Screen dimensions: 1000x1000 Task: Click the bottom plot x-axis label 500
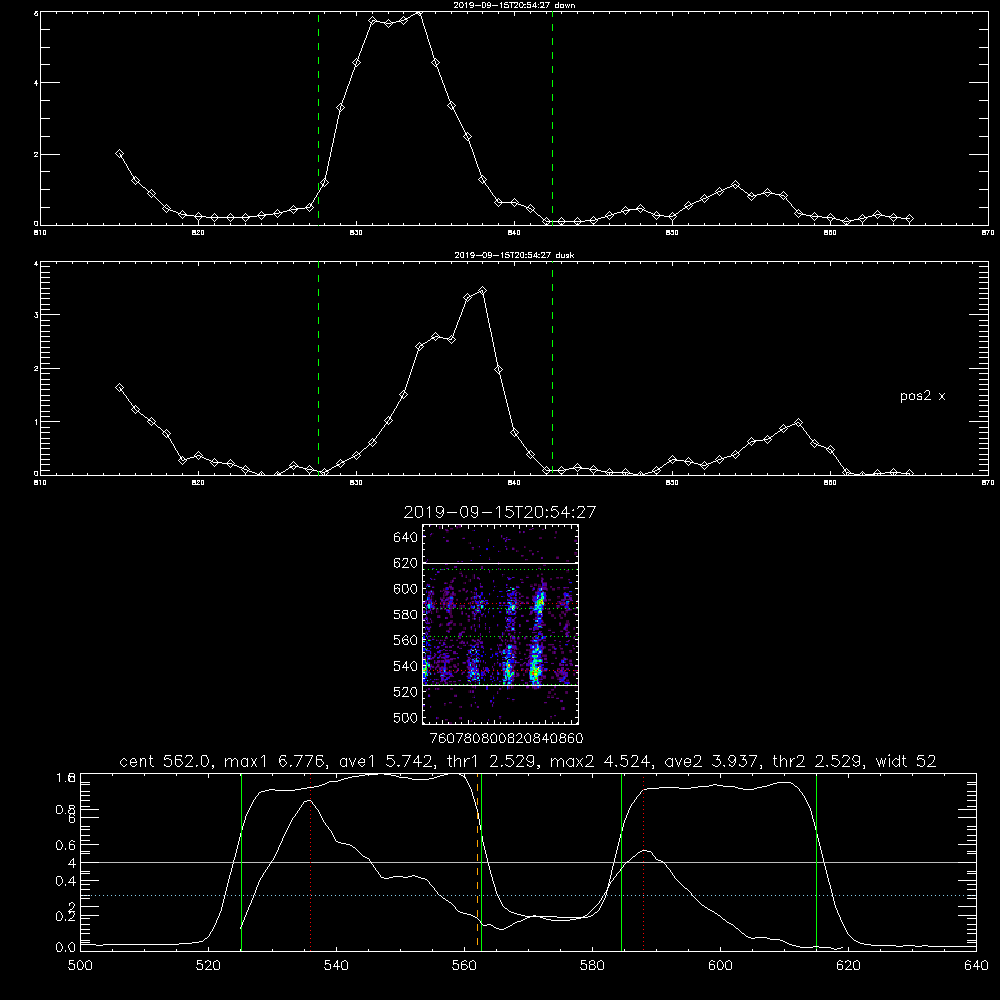click(x=80, y=966)
